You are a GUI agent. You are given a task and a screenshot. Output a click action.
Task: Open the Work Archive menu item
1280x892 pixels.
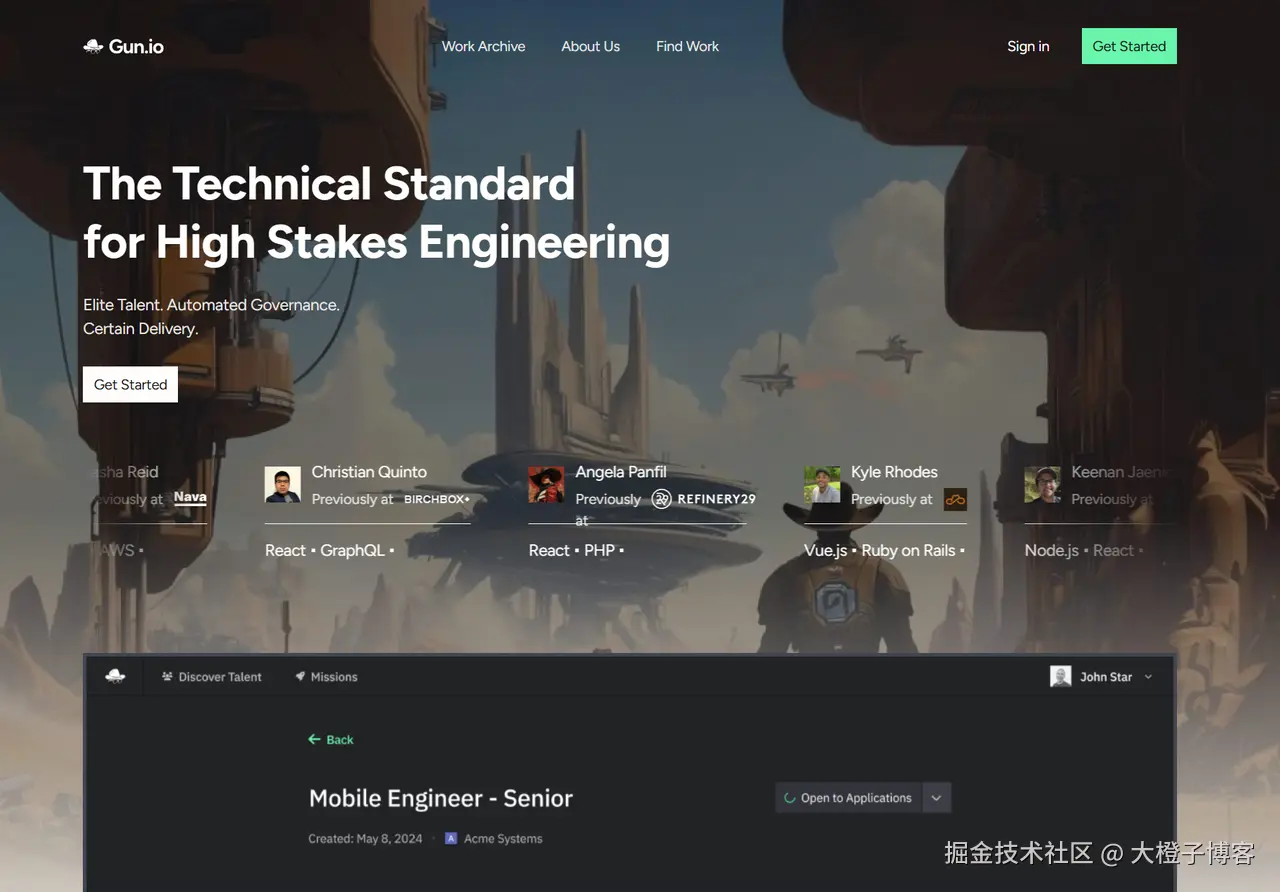click(x=483, y=46)
